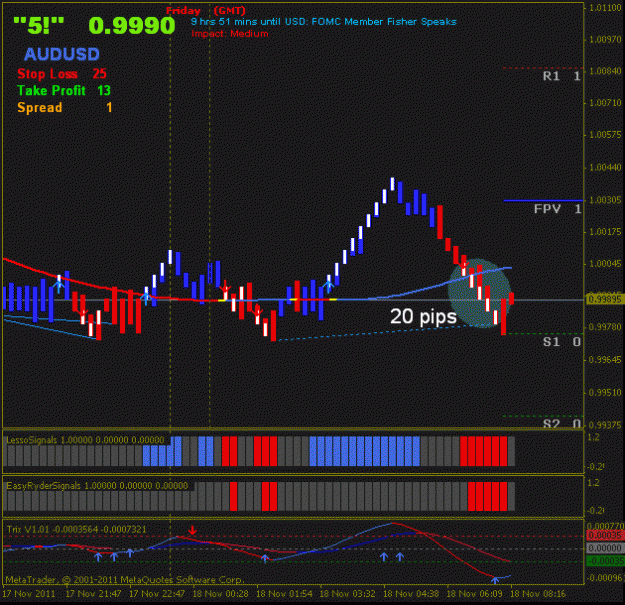This screenshot has height=605, width=625.
Task: Click the Trix V1.01 indicator label
Action: tap(77, 530)
